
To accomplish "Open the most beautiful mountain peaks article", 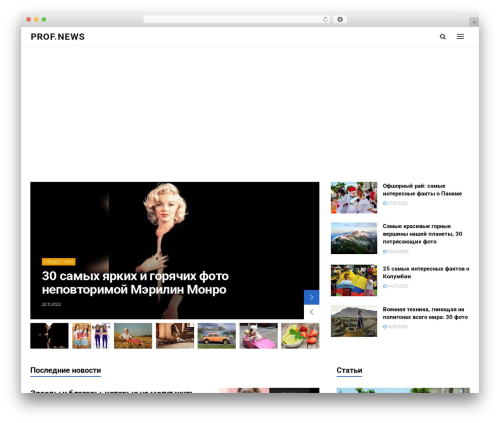I will [422, 234].
